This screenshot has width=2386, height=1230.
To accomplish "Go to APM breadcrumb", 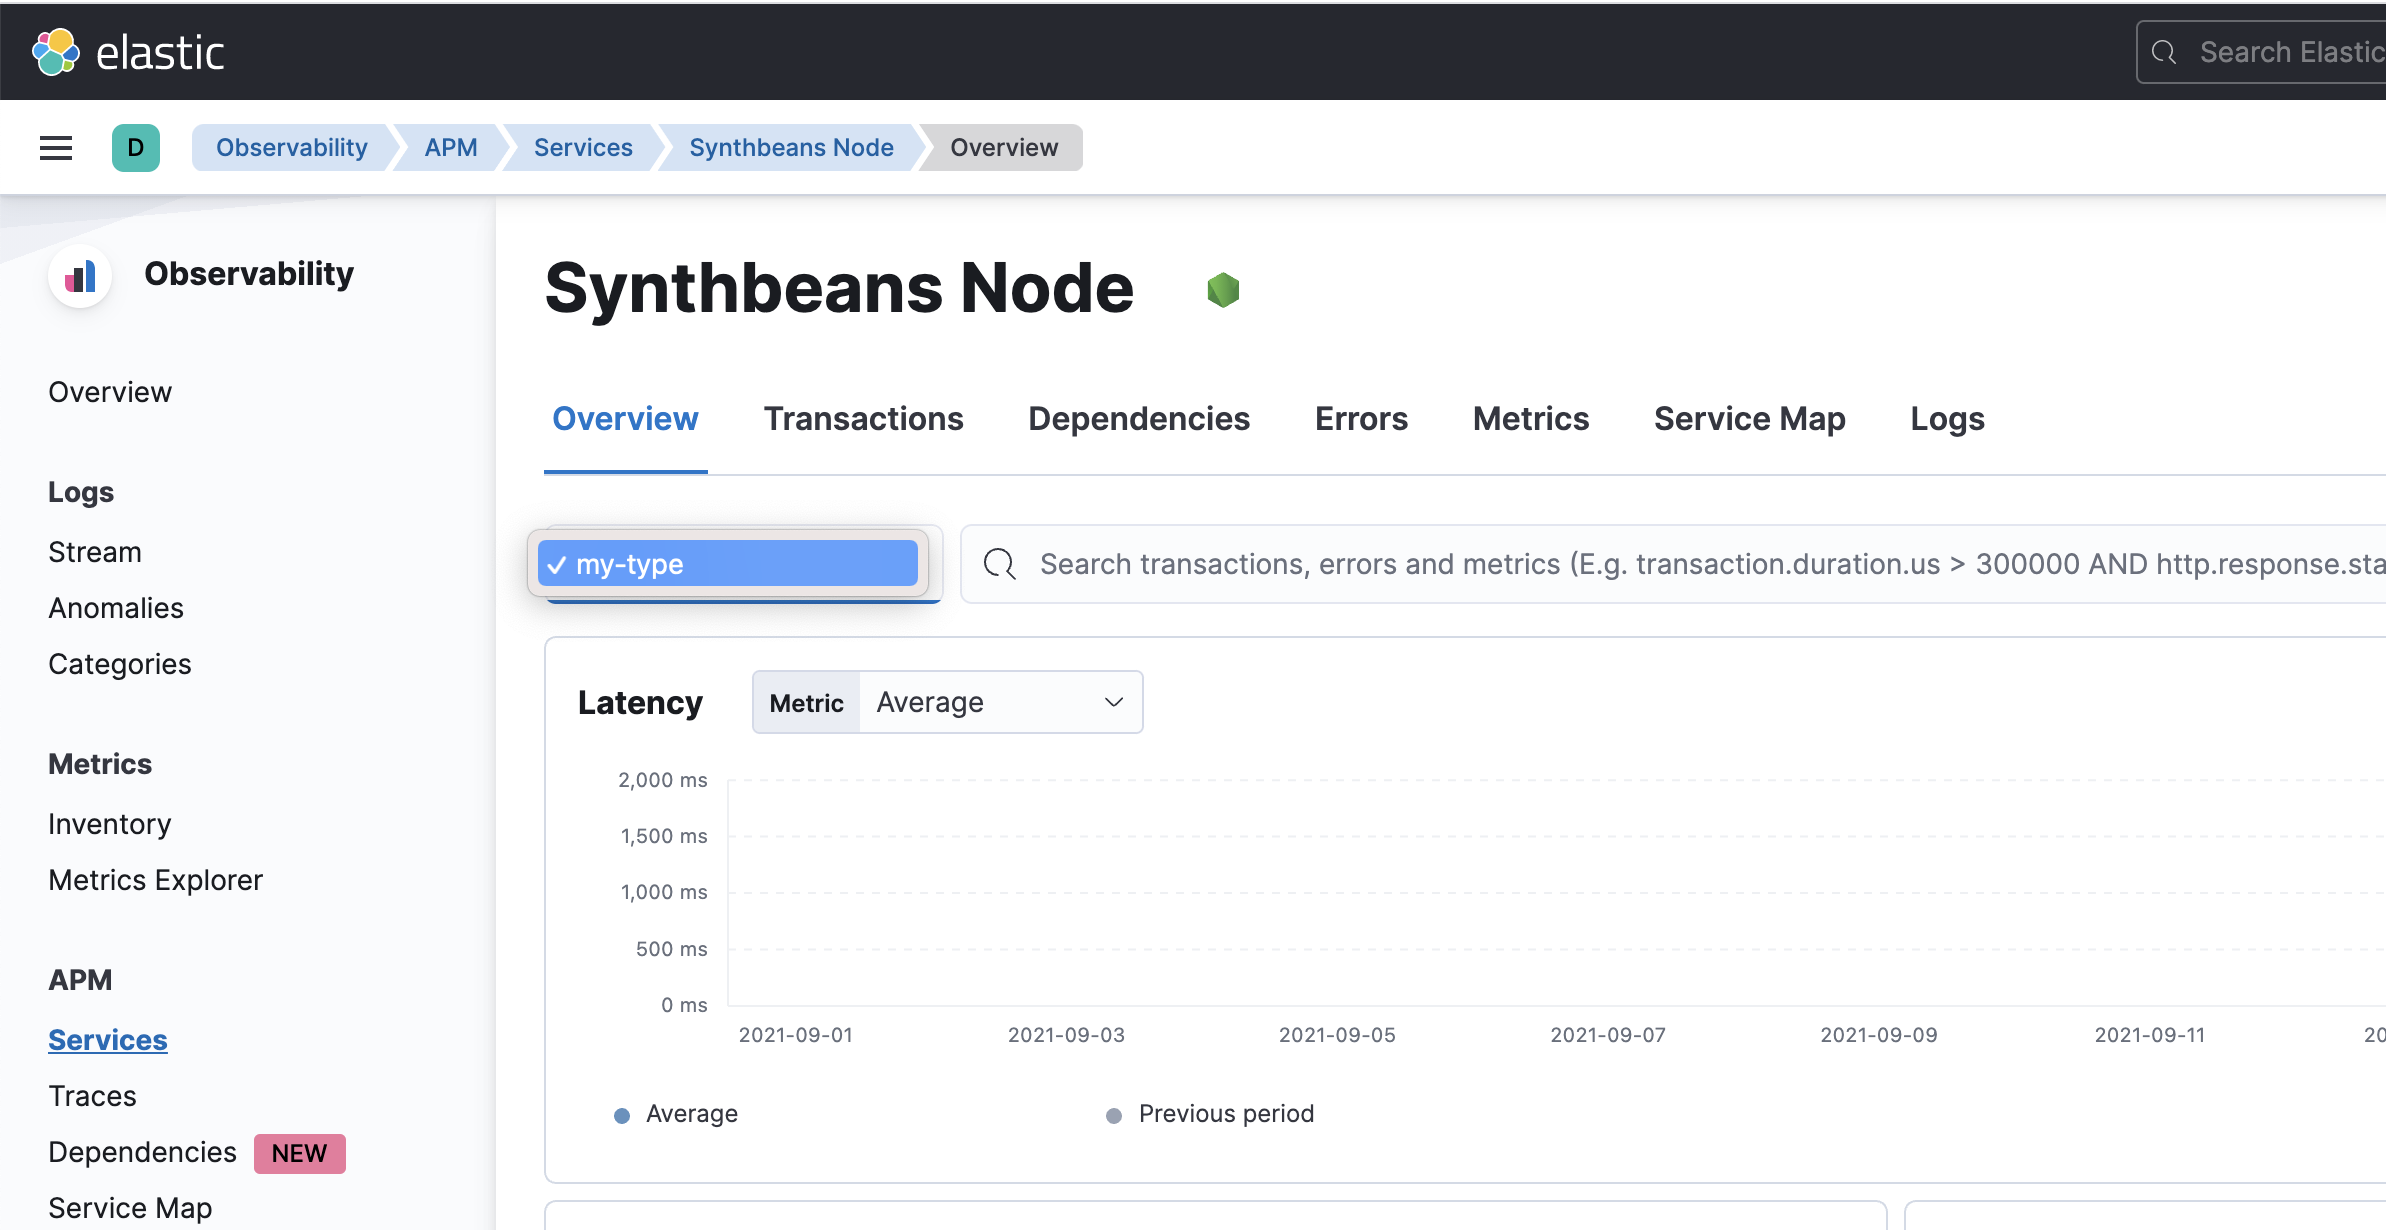I will 450,148.
